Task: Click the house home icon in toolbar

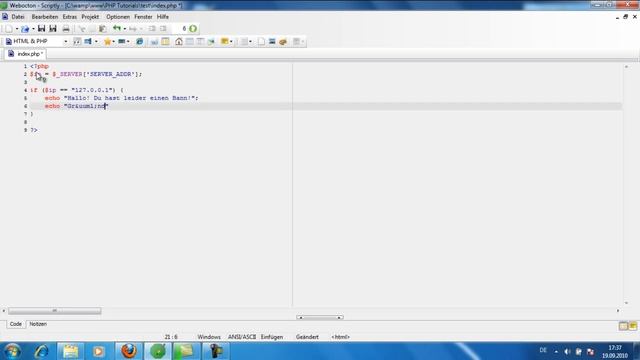Action: tap(178, 41)
